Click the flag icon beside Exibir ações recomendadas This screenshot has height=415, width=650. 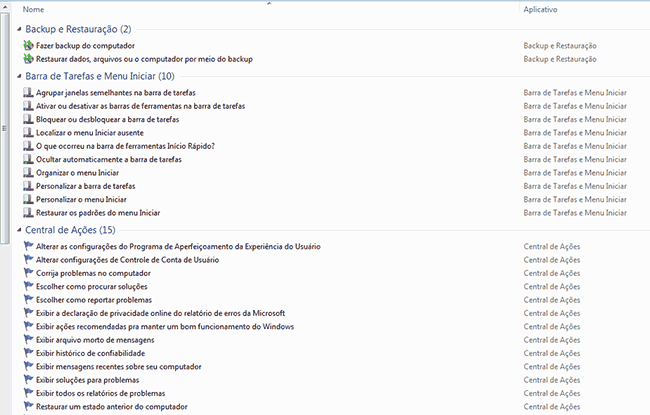(28, 326)
